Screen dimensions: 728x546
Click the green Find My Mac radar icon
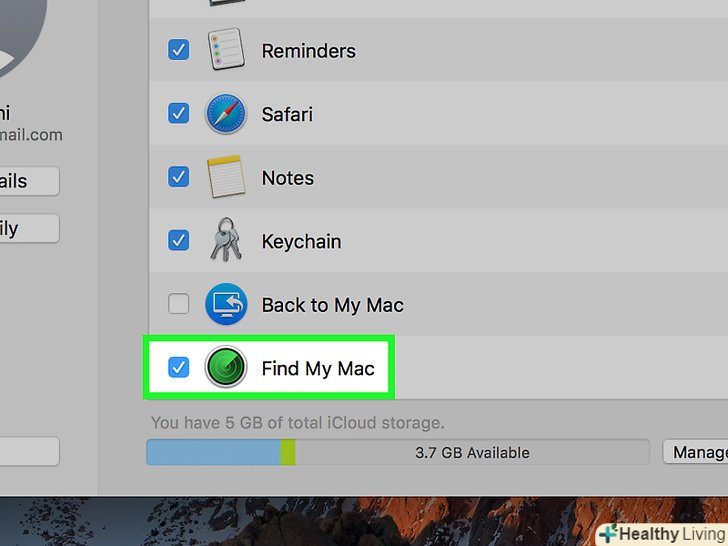pos(226,368)
